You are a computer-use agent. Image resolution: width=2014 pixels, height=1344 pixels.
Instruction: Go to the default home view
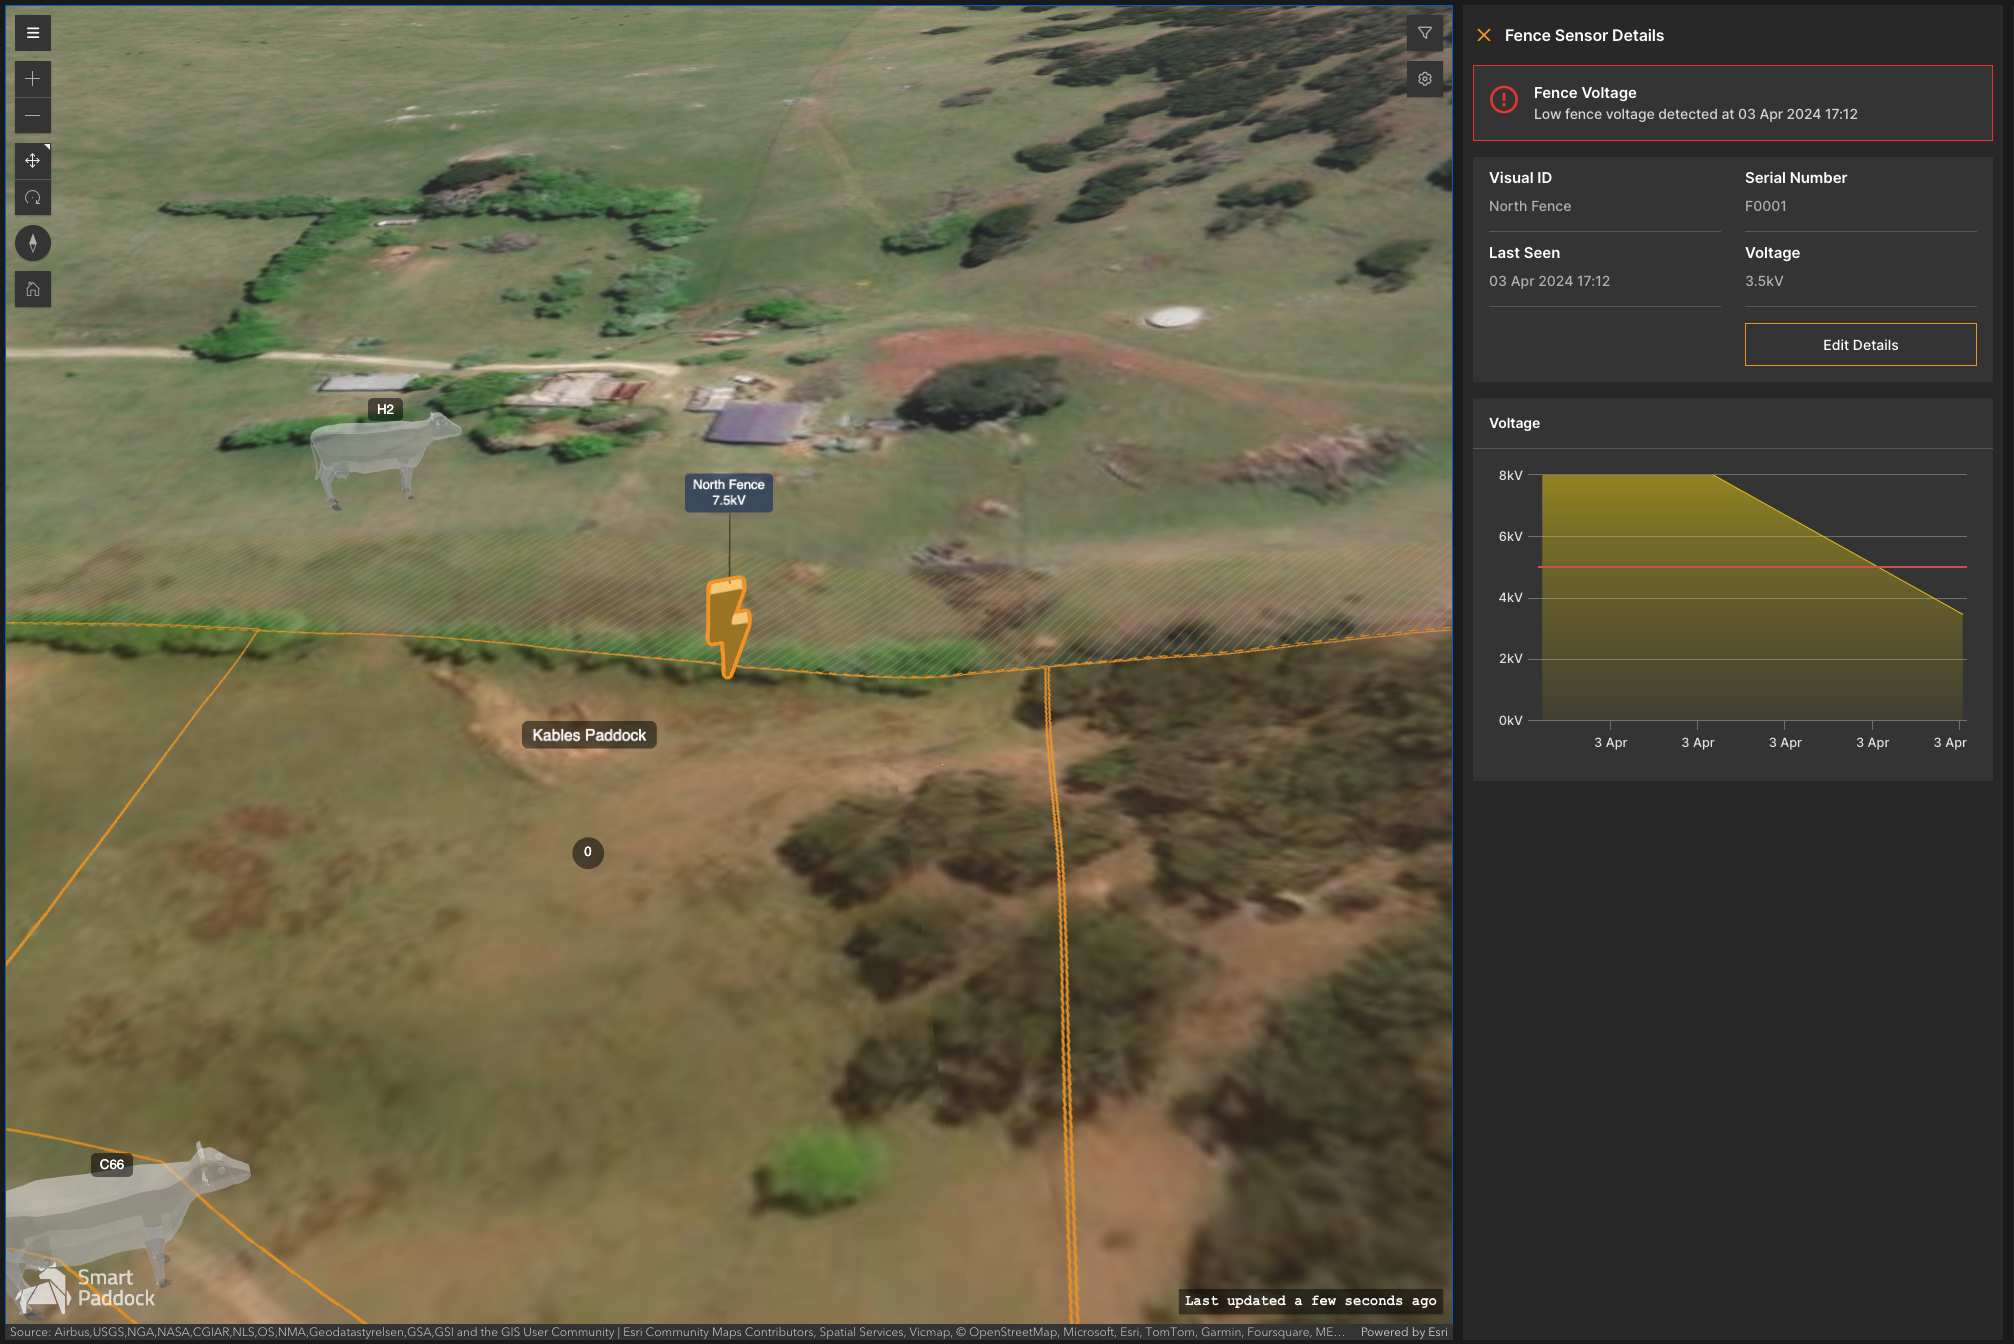(33, 289)
